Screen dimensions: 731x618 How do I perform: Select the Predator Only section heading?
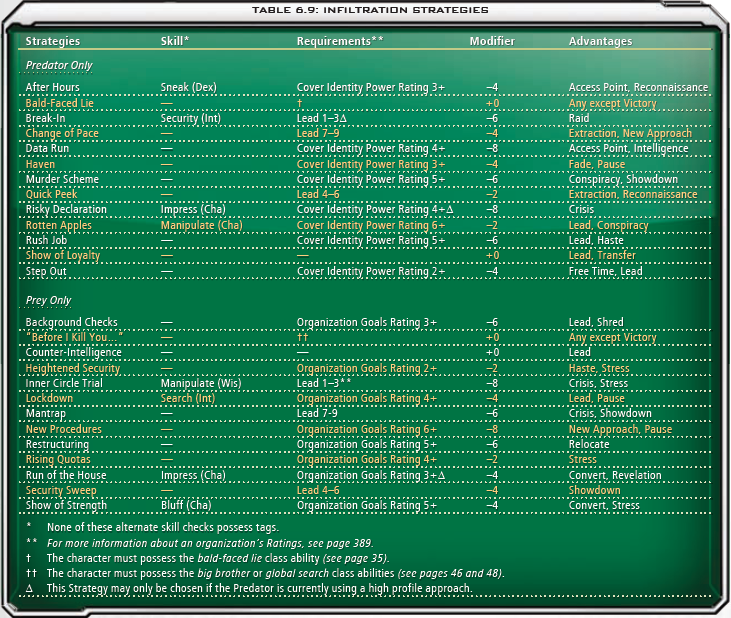pyautogui.click(x=59, y=65)
